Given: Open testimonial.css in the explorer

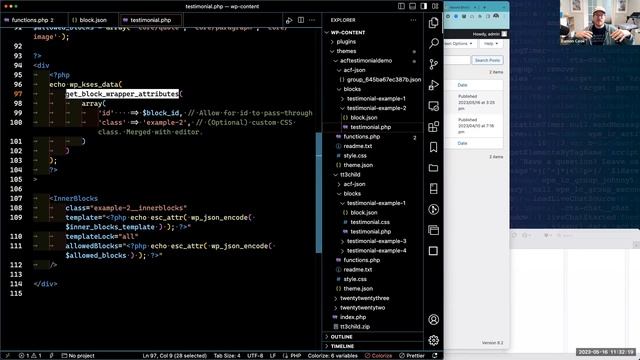Looking at the screenshot, I should (x=370, y=222).
